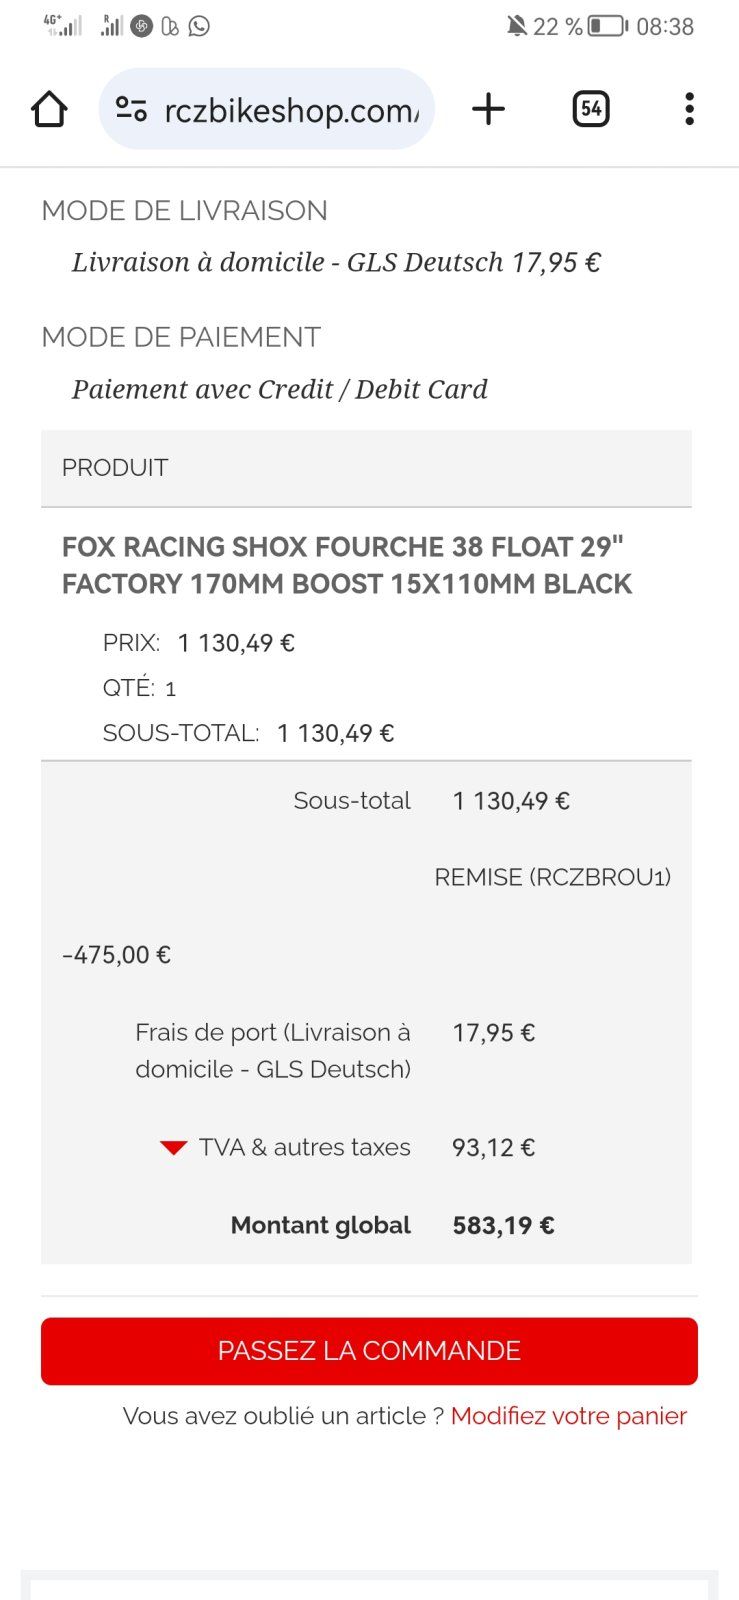
Task: Tap the Montant global total amount
Action: coord(503,1225)
